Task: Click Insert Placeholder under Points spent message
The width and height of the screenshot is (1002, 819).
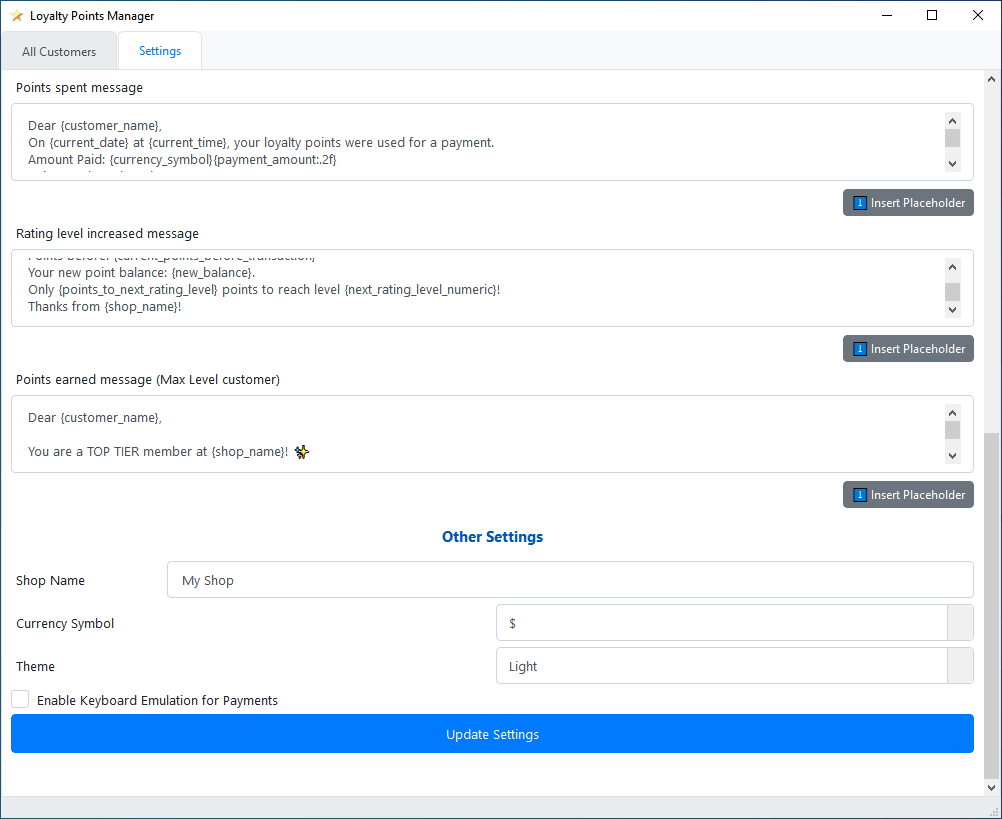Action: (908, 203)
